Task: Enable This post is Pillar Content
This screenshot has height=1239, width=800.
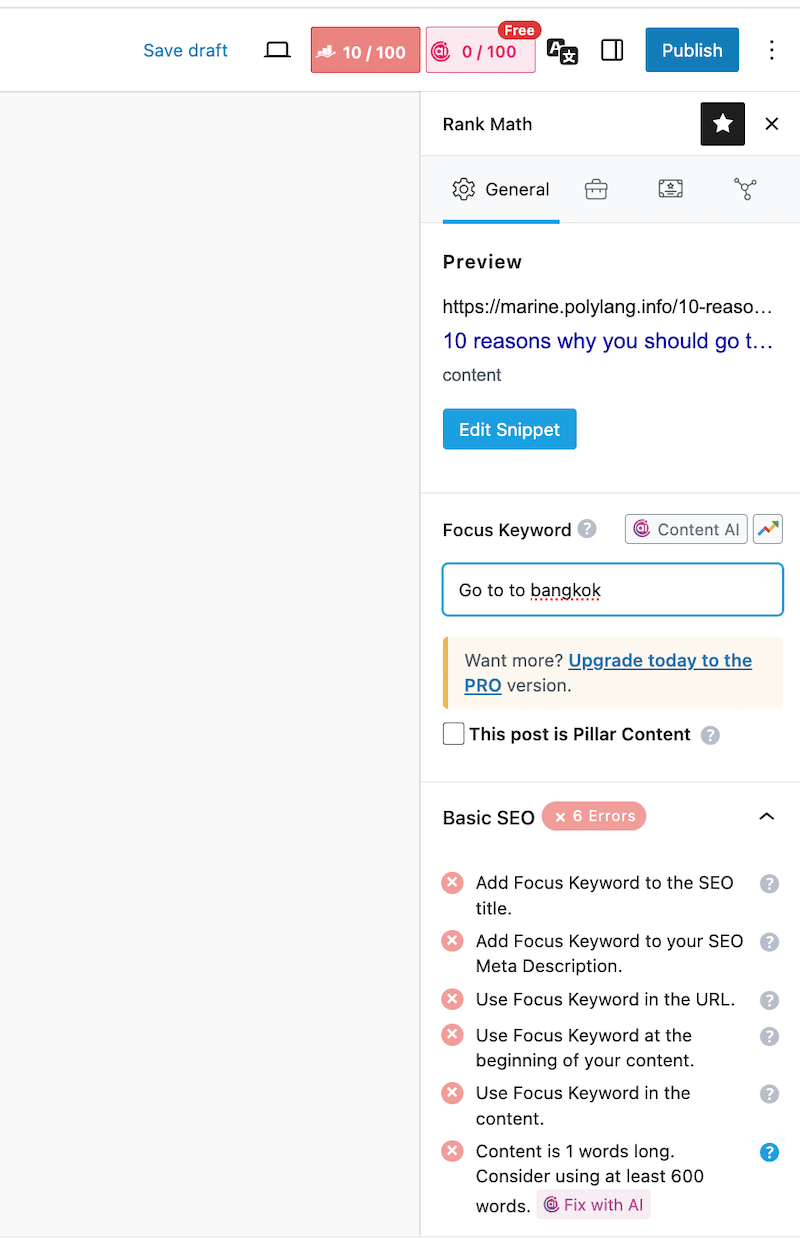Action: point(454,734)
